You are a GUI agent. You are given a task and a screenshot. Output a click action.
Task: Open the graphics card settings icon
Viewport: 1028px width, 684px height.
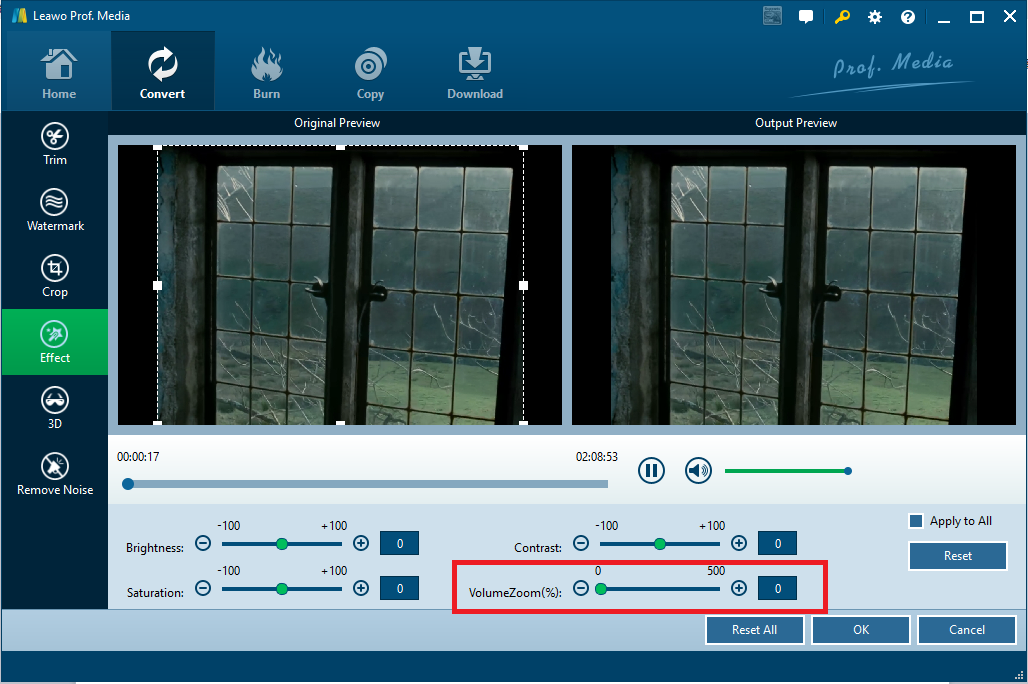tap(772, 16)
